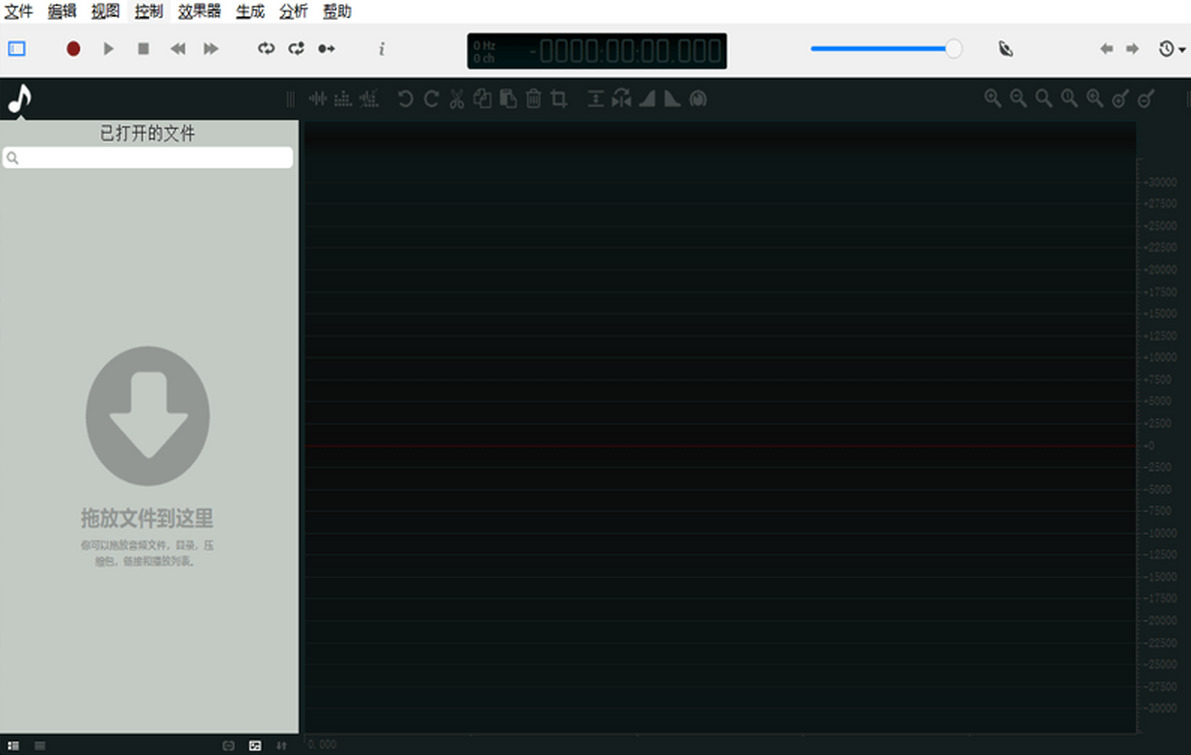The height and width of the screenshot is (755, 1191).
Task: Click the paste icon
Action: coord(508,99)
